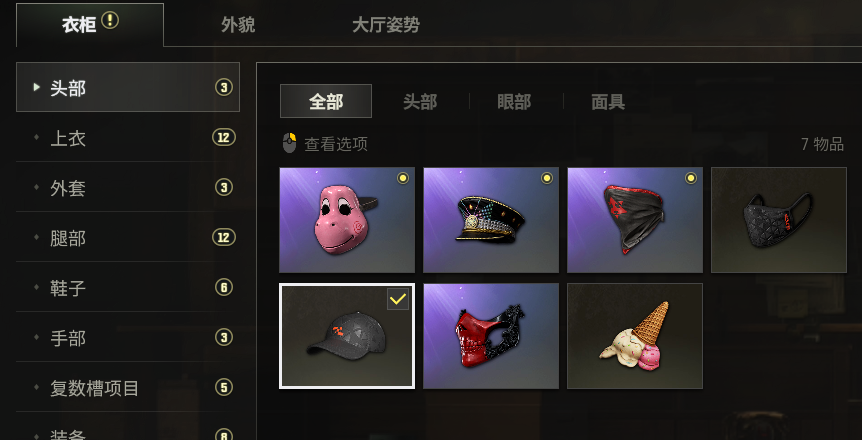Filter items by 眼部
The height and width of the screenshot is (440, 862).
tap(514, 102)
